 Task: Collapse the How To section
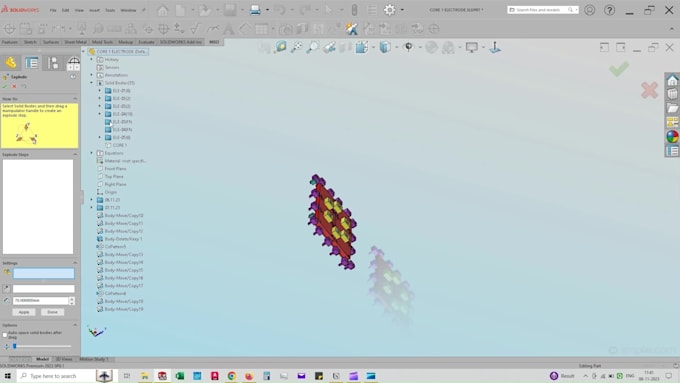[x=75, y=99]
